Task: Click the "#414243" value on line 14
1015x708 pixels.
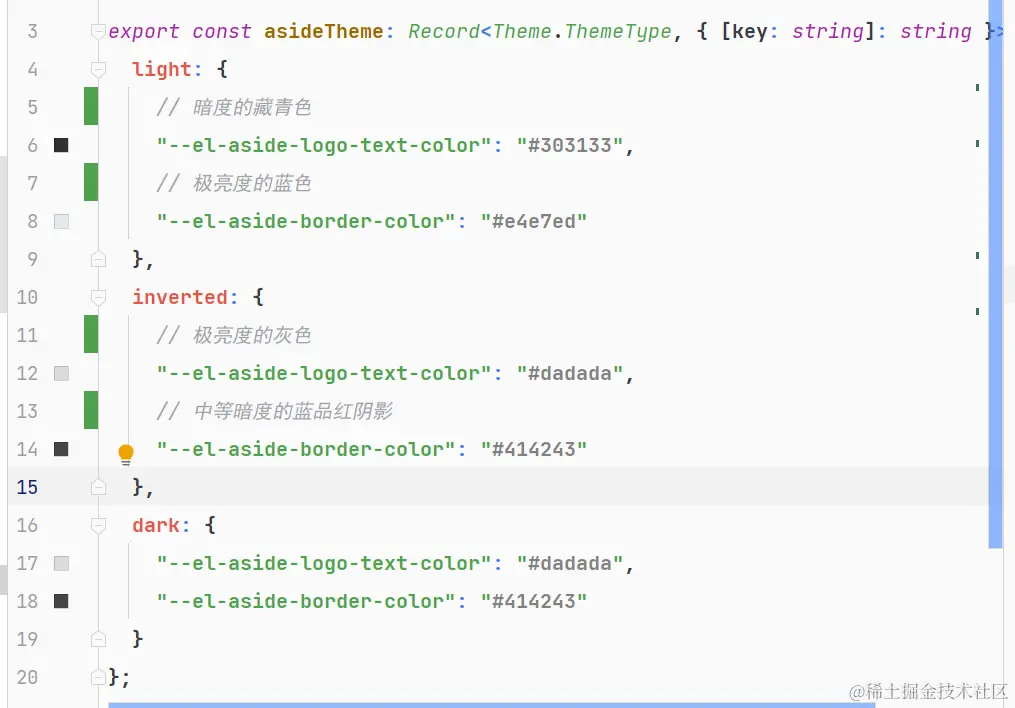Action: tap(533, 449)
